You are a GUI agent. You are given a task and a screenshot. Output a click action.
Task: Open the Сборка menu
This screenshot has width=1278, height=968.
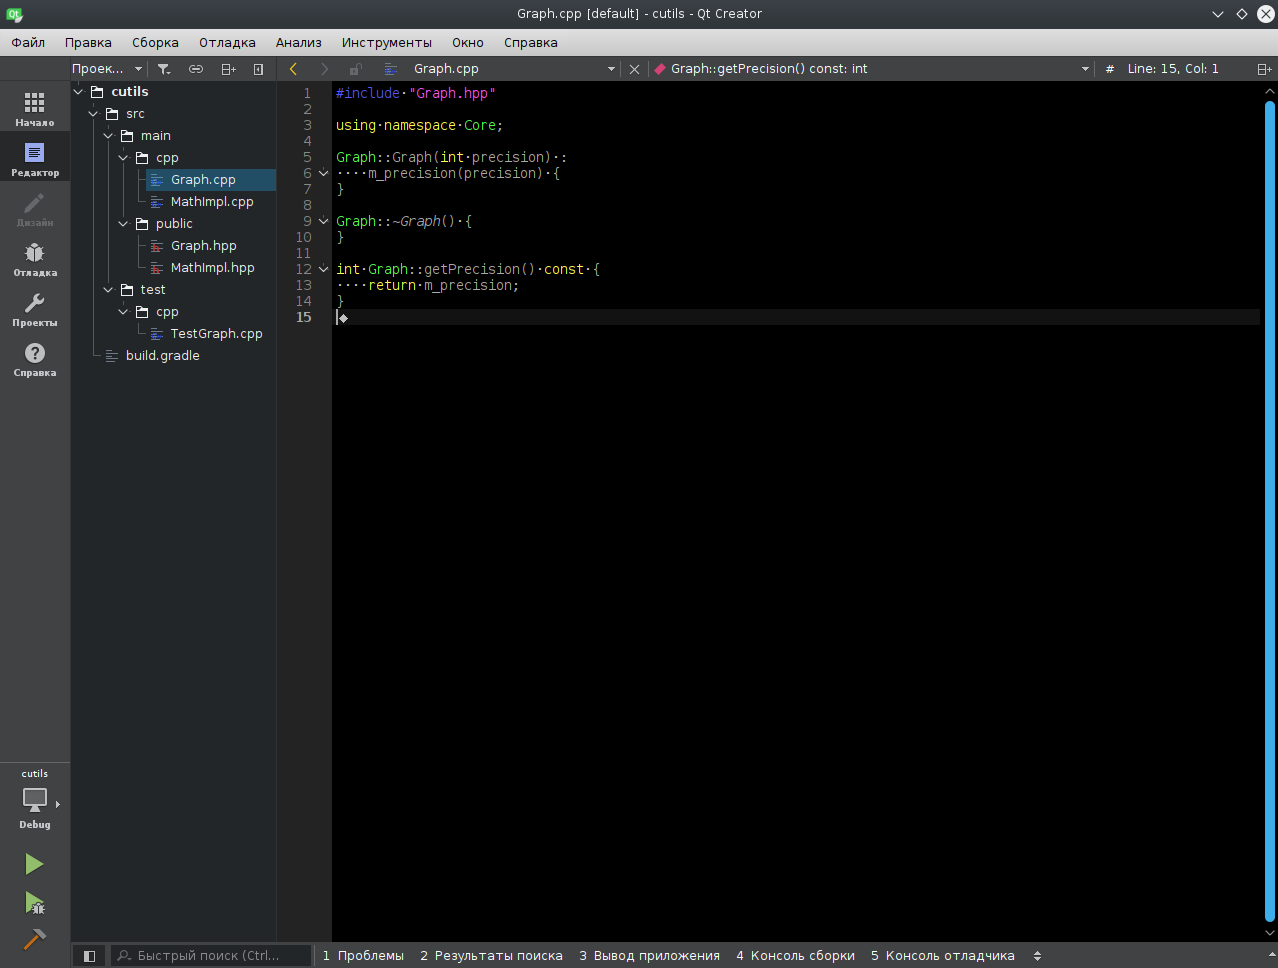point(155,43)
